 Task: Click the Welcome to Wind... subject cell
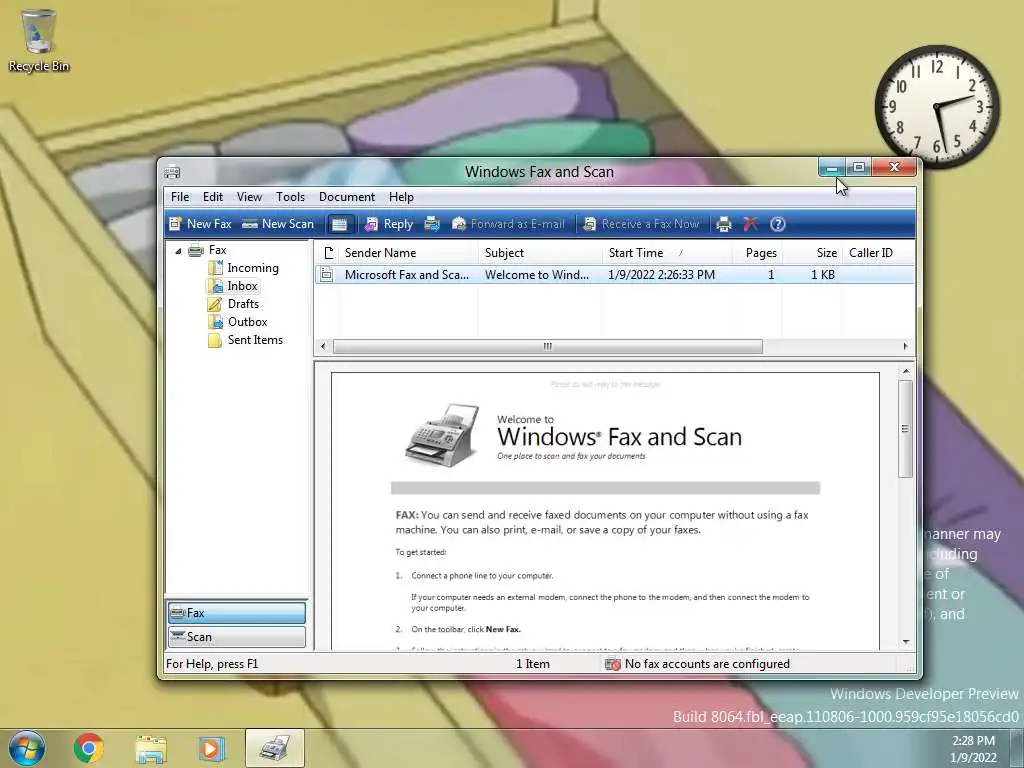(537, 275)
